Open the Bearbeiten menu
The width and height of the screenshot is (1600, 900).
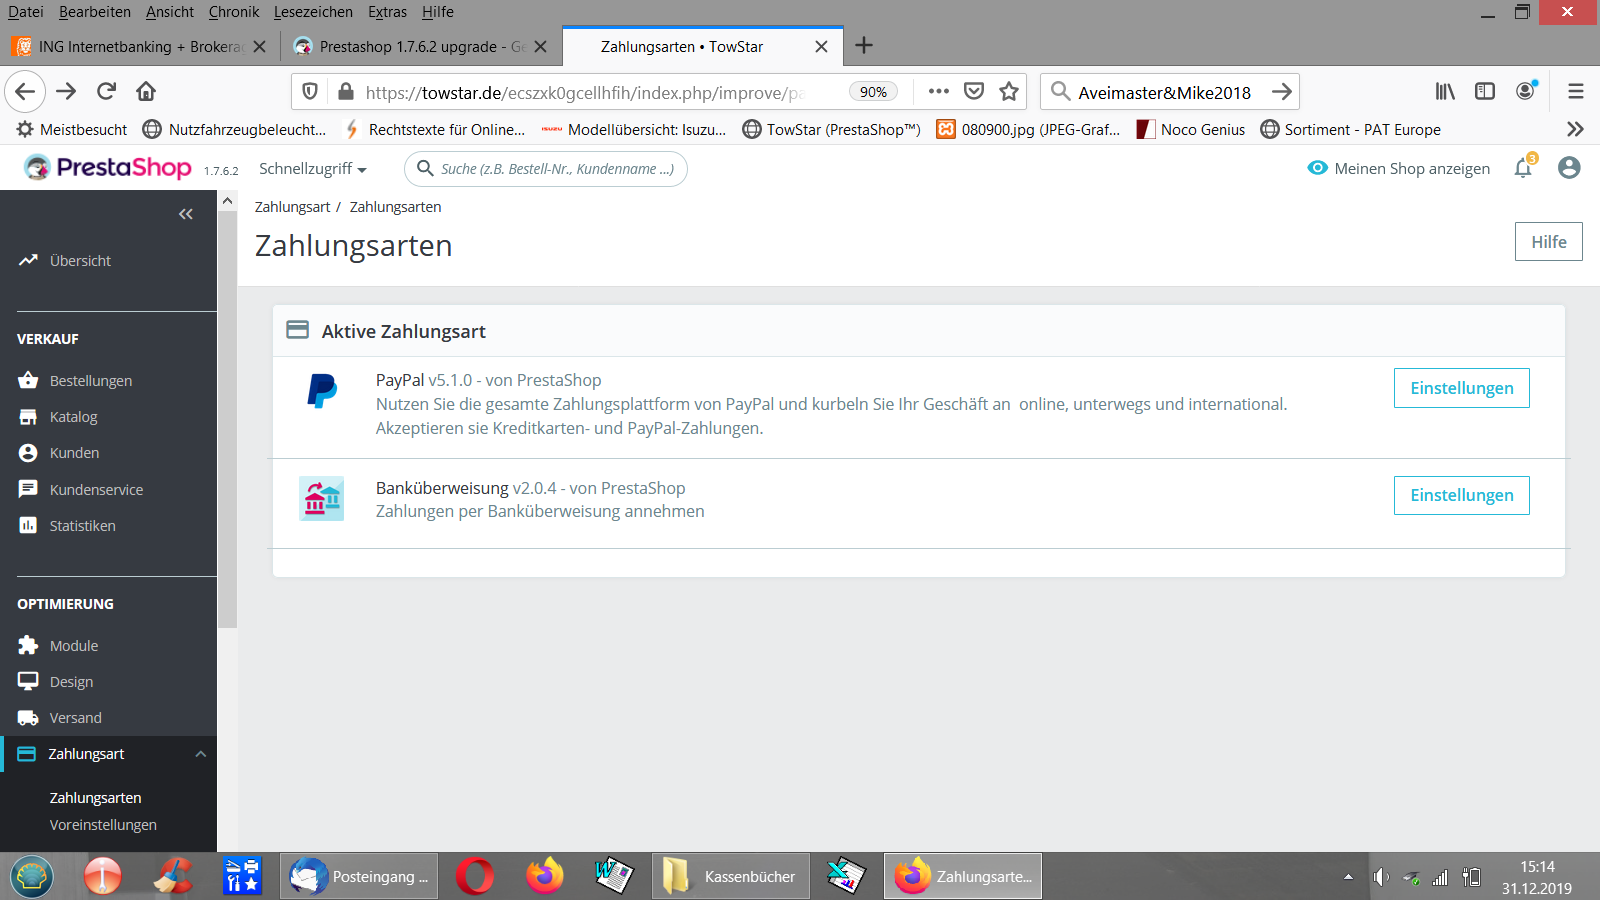coord(95,12)
